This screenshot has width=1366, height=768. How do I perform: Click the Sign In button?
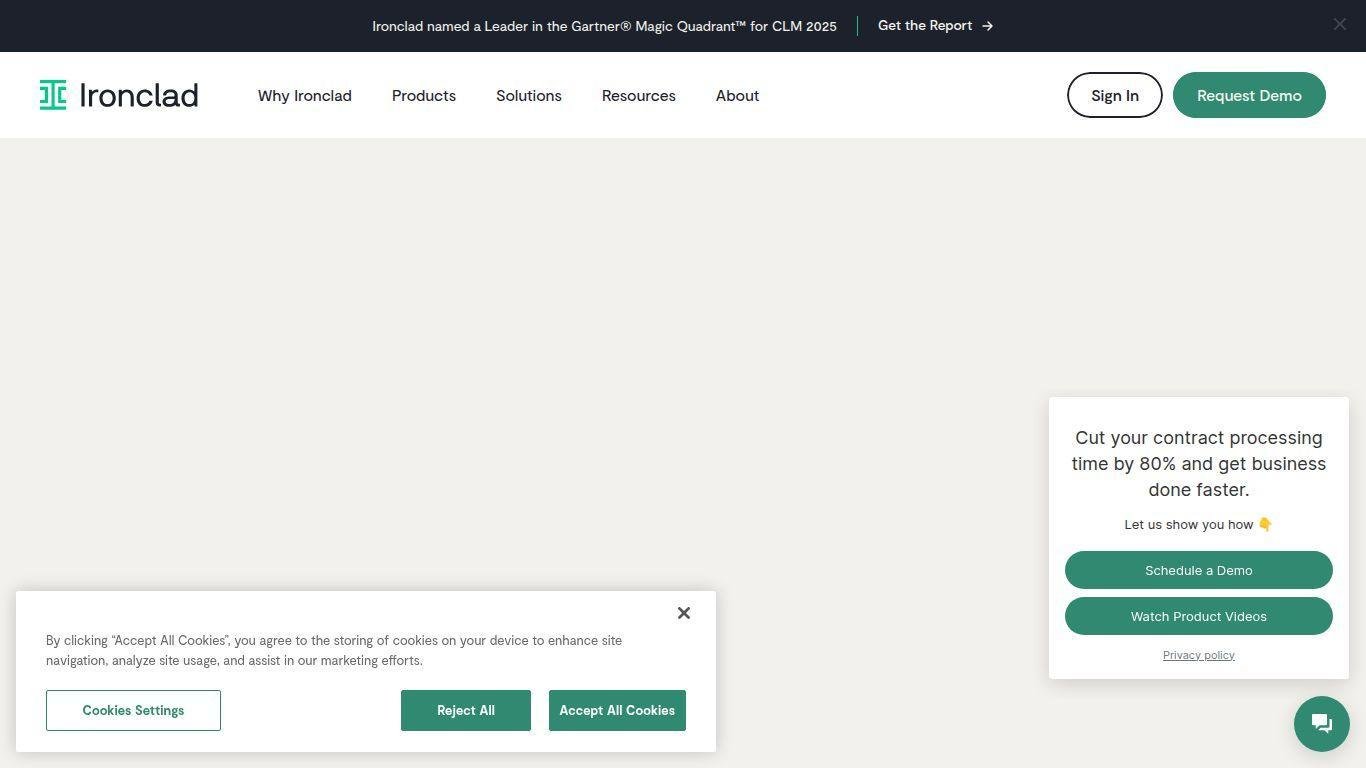point(1114,95)
